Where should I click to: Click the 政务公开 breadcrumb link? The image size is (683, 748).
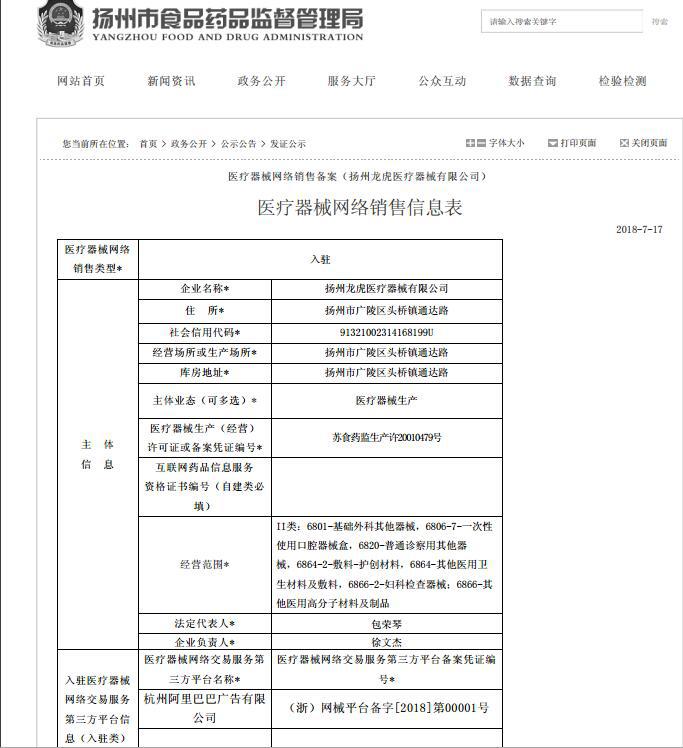[189, 144]
